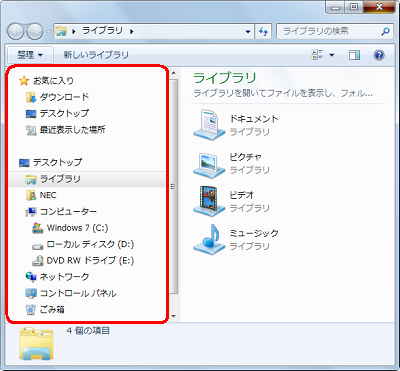
Task: Click ライブラリ breadcrumb in the address bar
Action: pos(102,31)
